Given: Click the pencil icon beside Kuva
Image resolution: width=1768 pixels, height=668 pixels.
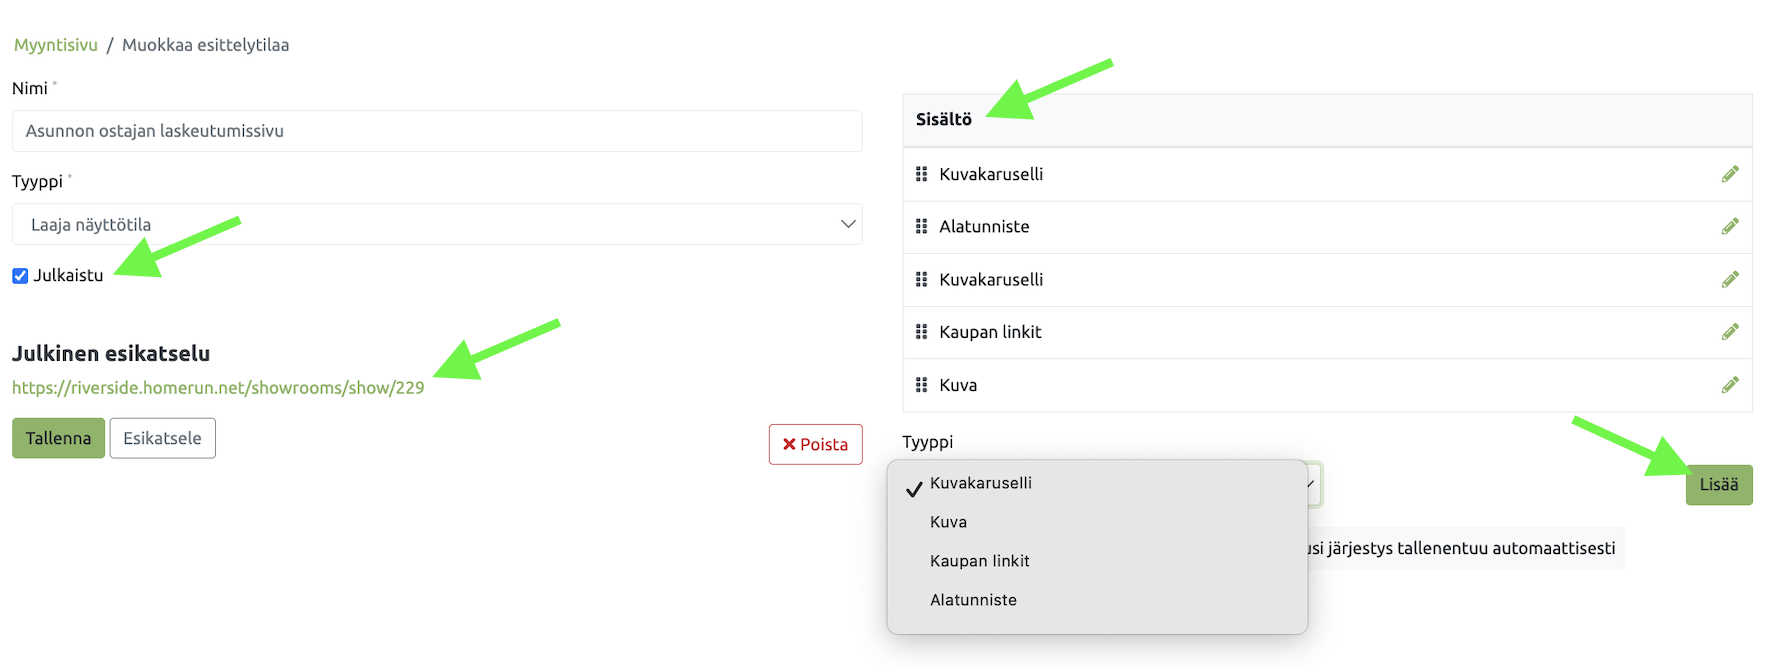Looking at the screenshot, I should (x=1729, y=385).
